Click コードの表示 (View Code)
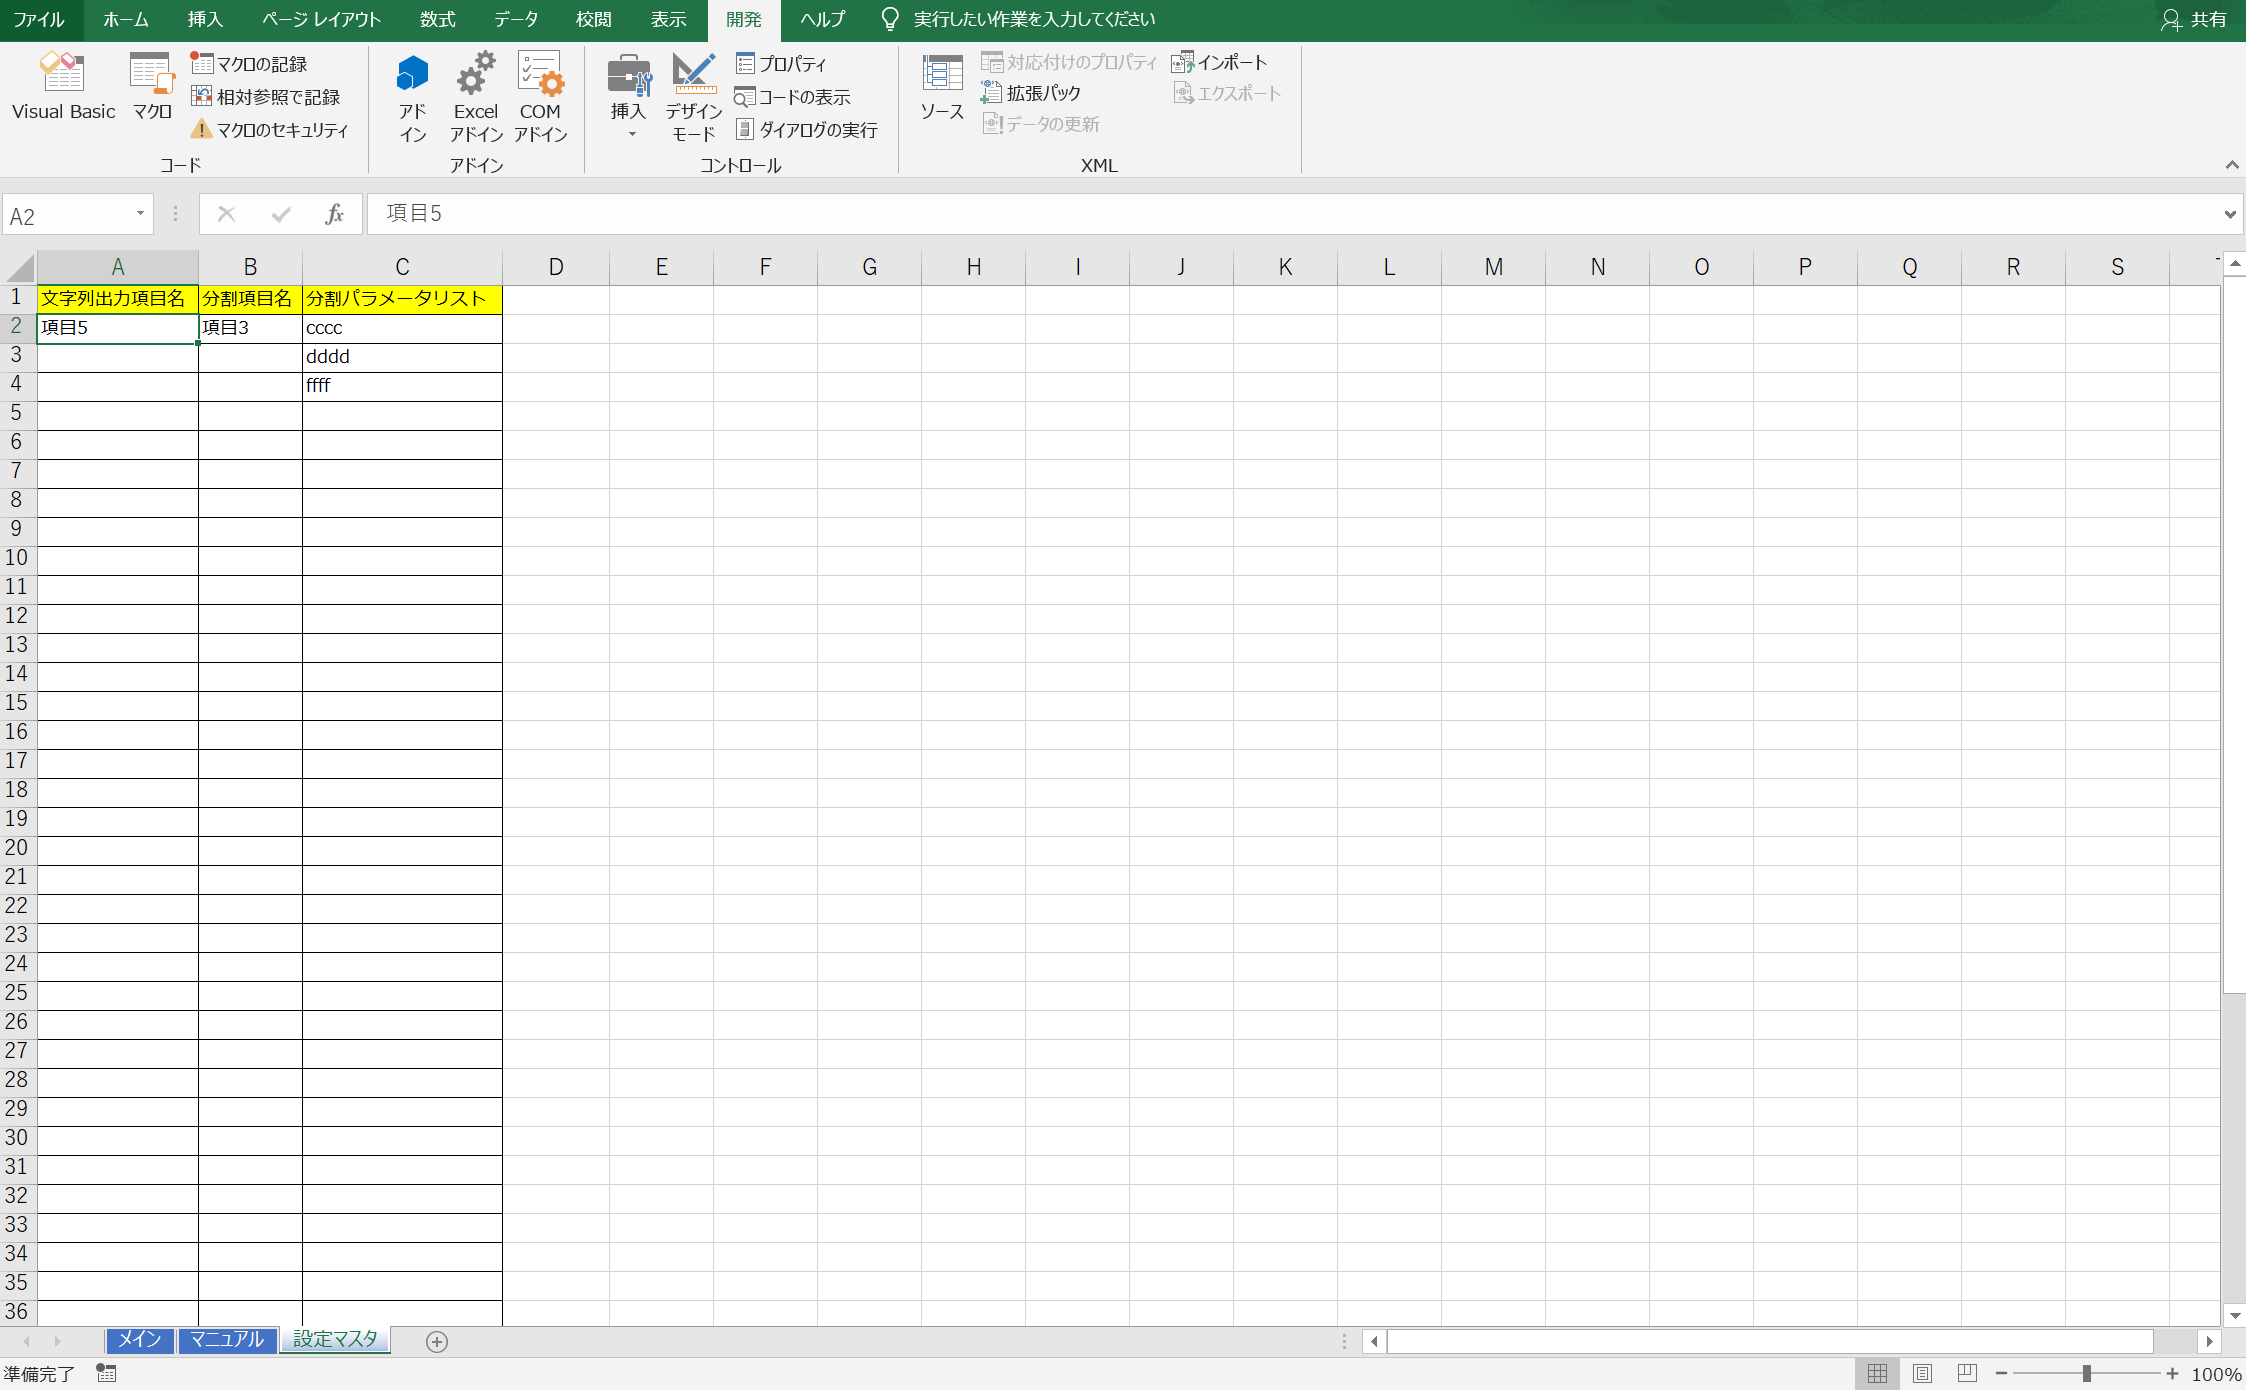Image resolution: width=2246 pixels, height=1390 pixels. click(x=795, y=96)
